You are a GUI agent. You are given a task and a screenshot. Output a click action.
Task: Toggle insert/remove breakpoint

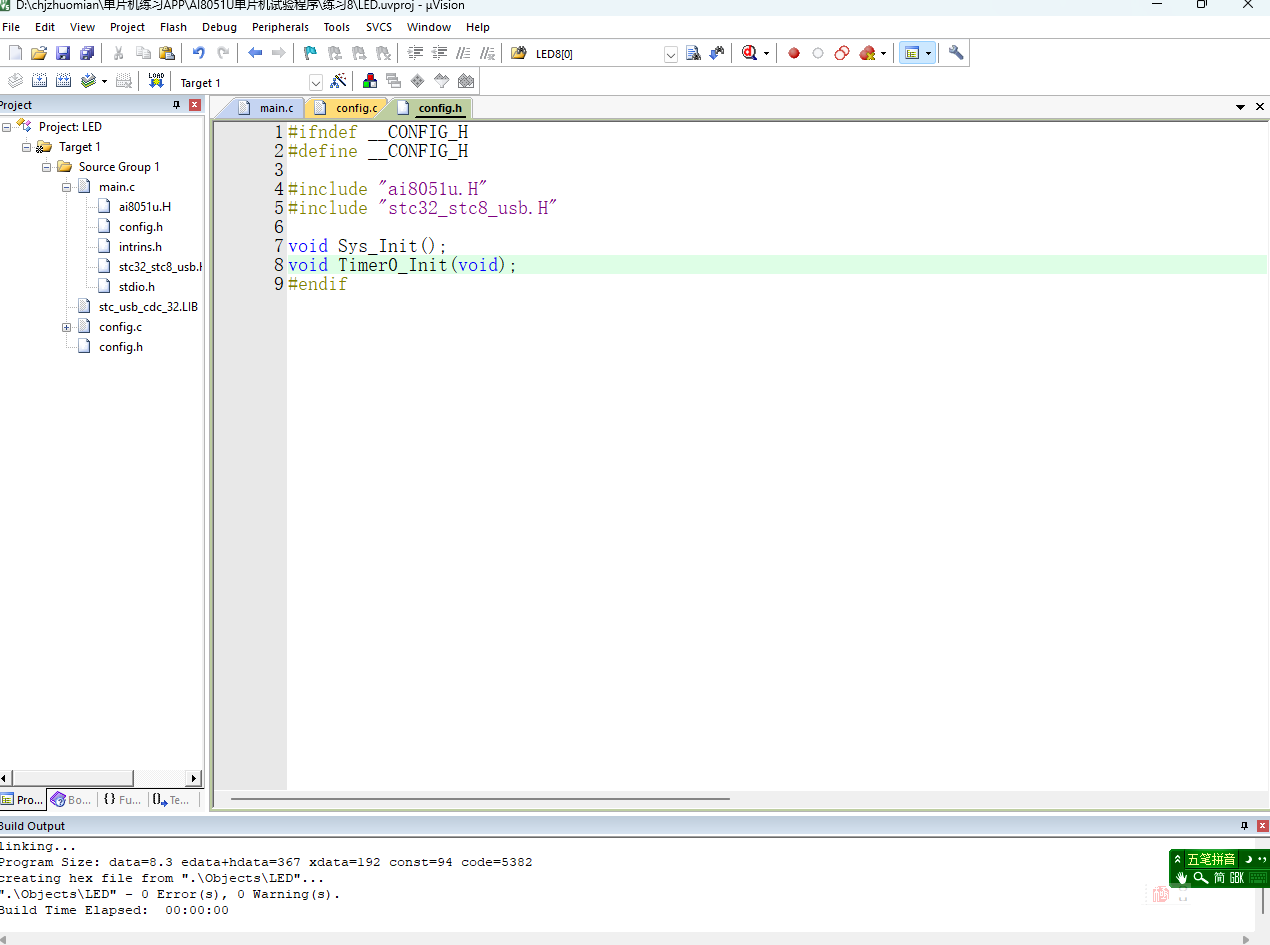(x=793, y=53)
